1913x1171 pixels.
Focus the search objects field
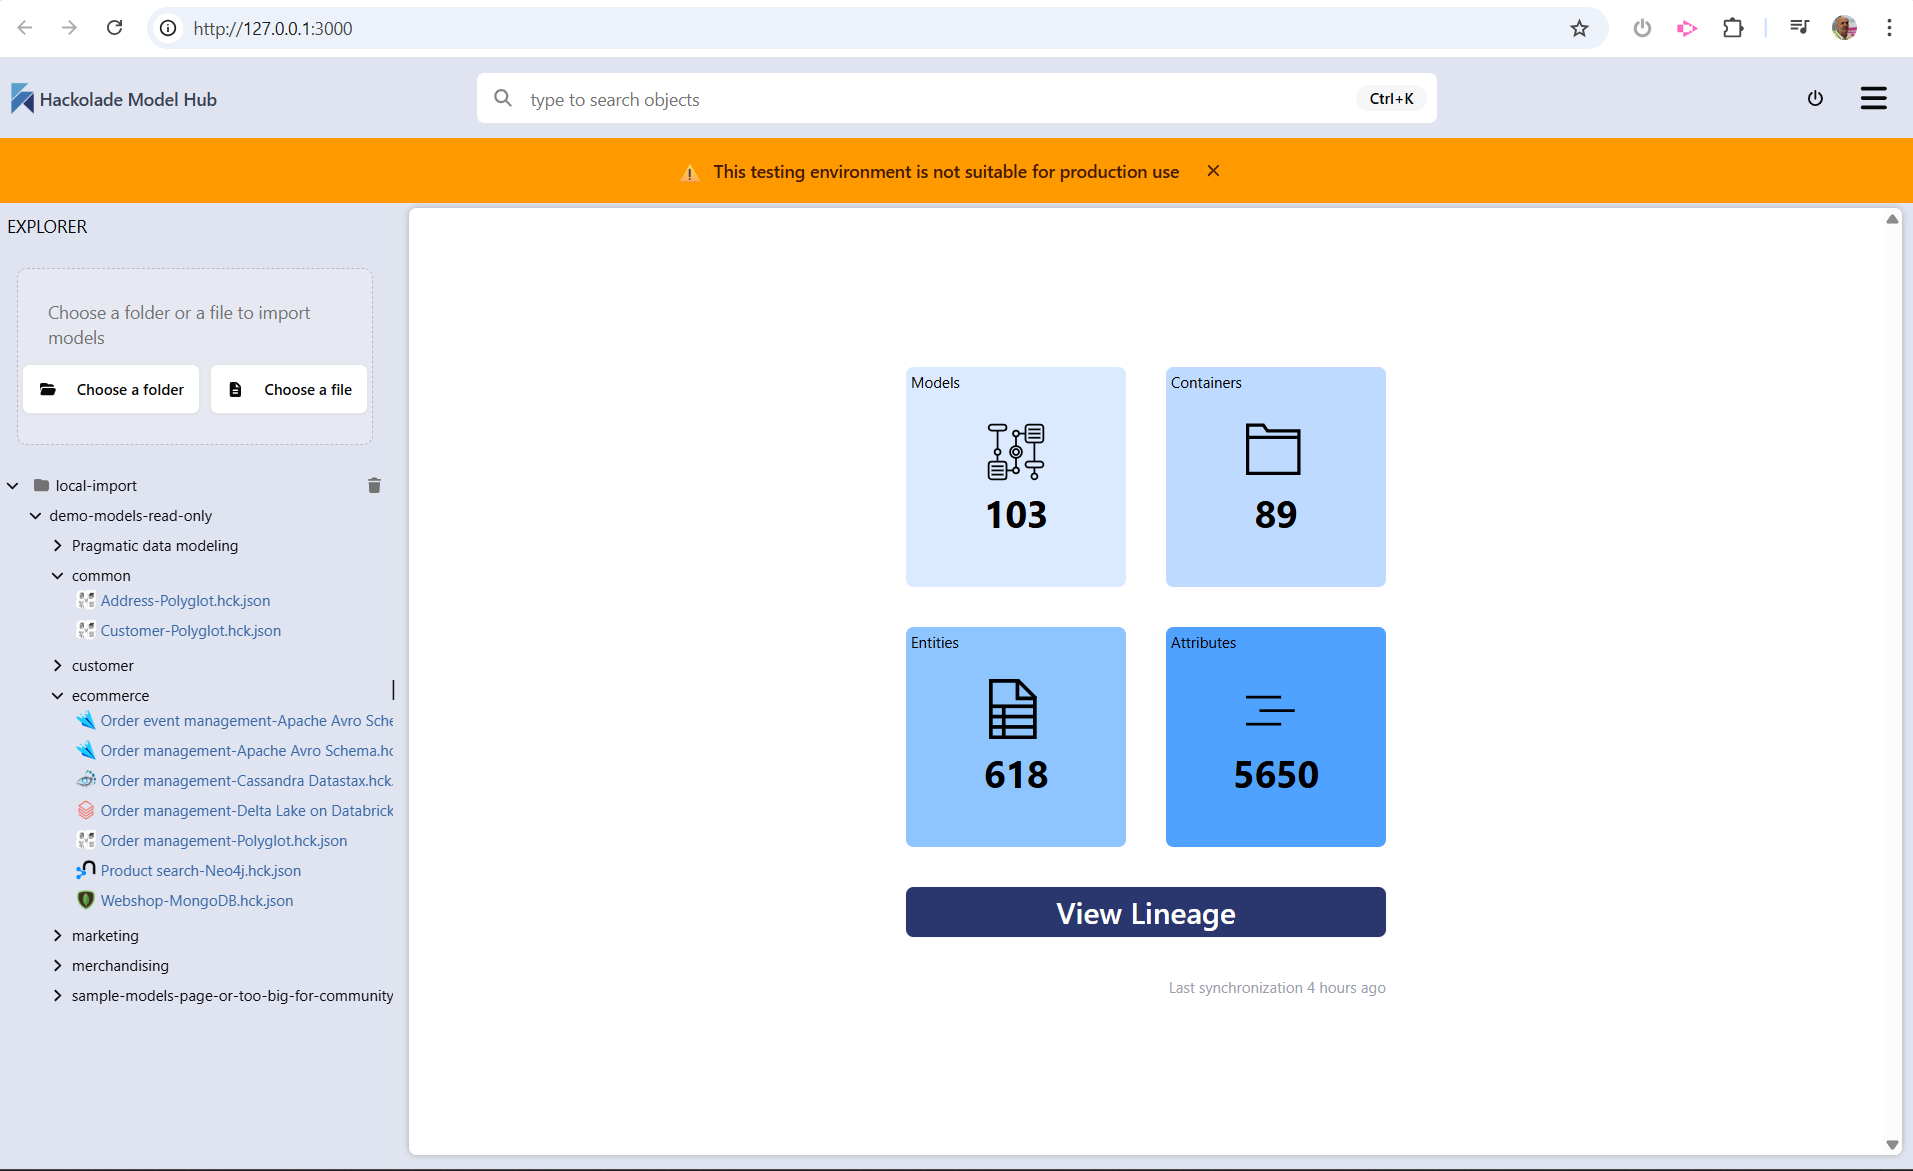(x=930, y=99)
